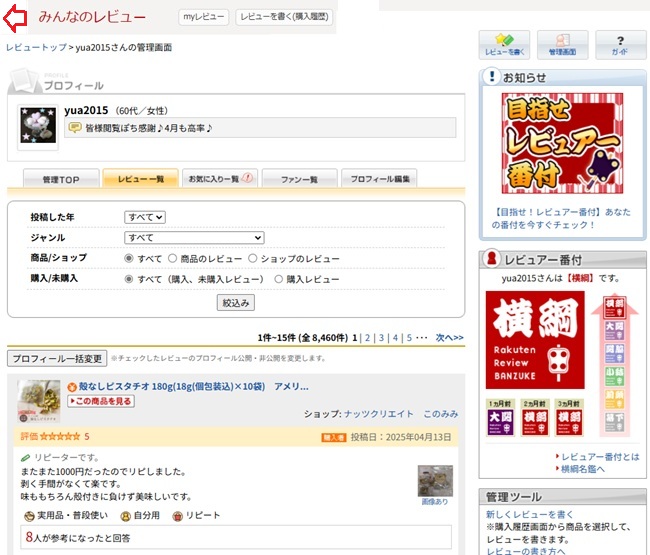This screenshot has width=650, height=555.
Task: Switch to the プロフィール編集 tab
Action: [x=378, y=179]
